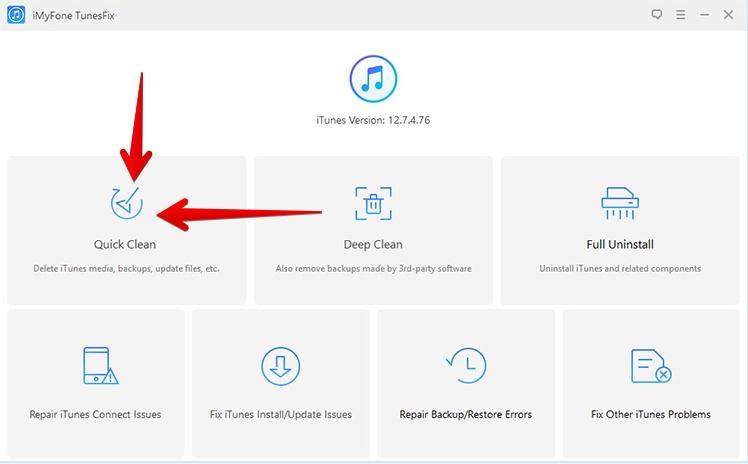This screenshot has width=748, height=464.
Task: Click the Repair iTunes Connect Issues device icon
Action: pos(100,366)
